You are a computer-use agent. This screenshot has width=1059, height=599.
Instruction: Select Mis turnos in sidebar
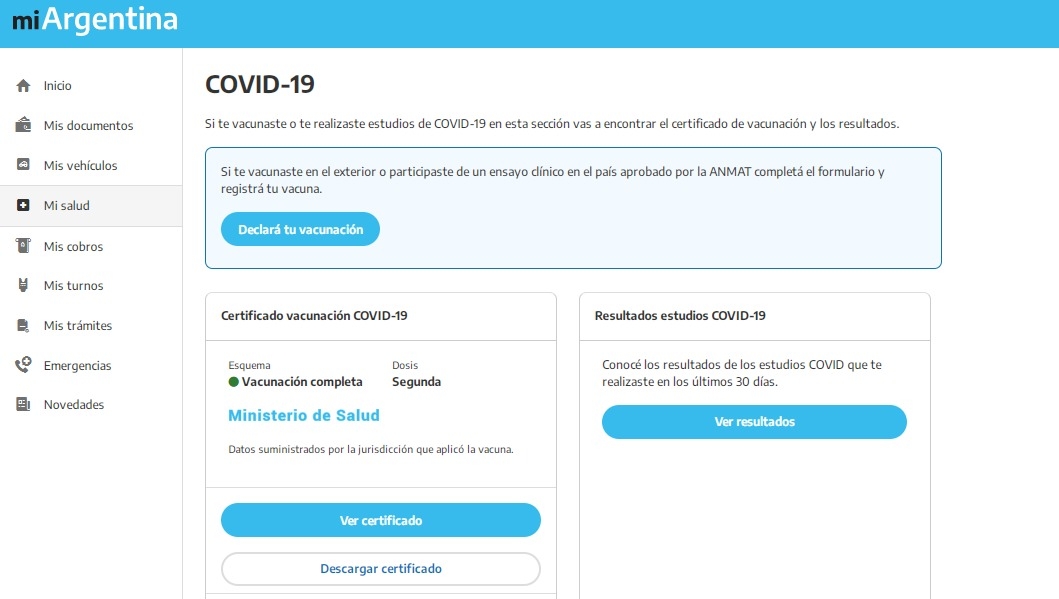(x=73, y=286)
